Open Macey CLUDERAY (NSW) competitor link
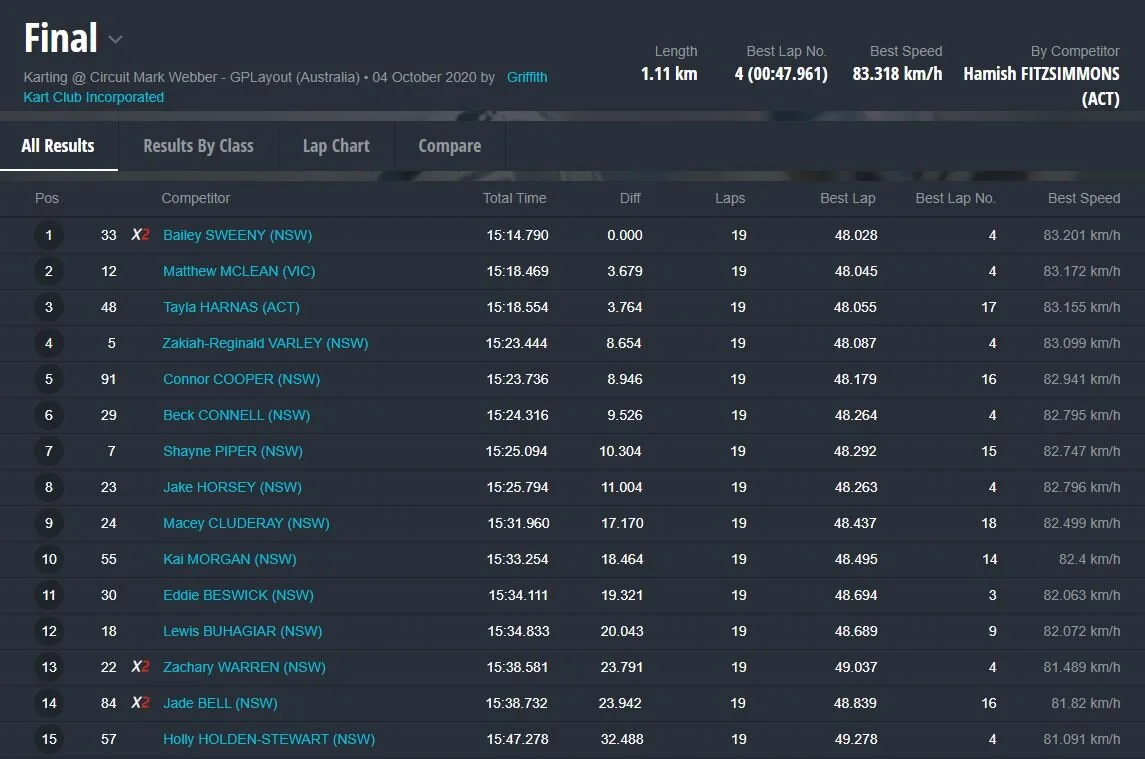 pos(246,523)
